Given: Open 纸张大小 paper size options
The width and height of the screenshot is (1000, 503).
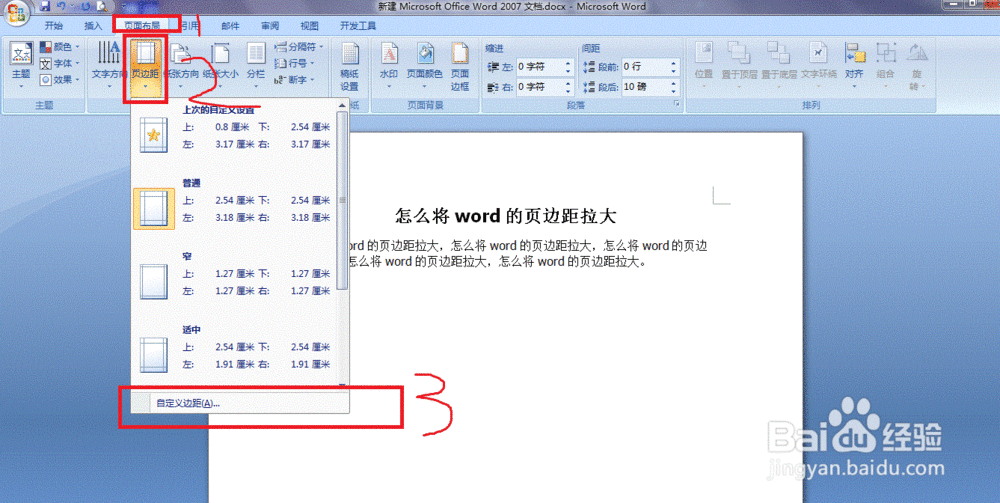Looking at the screenshot, I should click(221, 65).
